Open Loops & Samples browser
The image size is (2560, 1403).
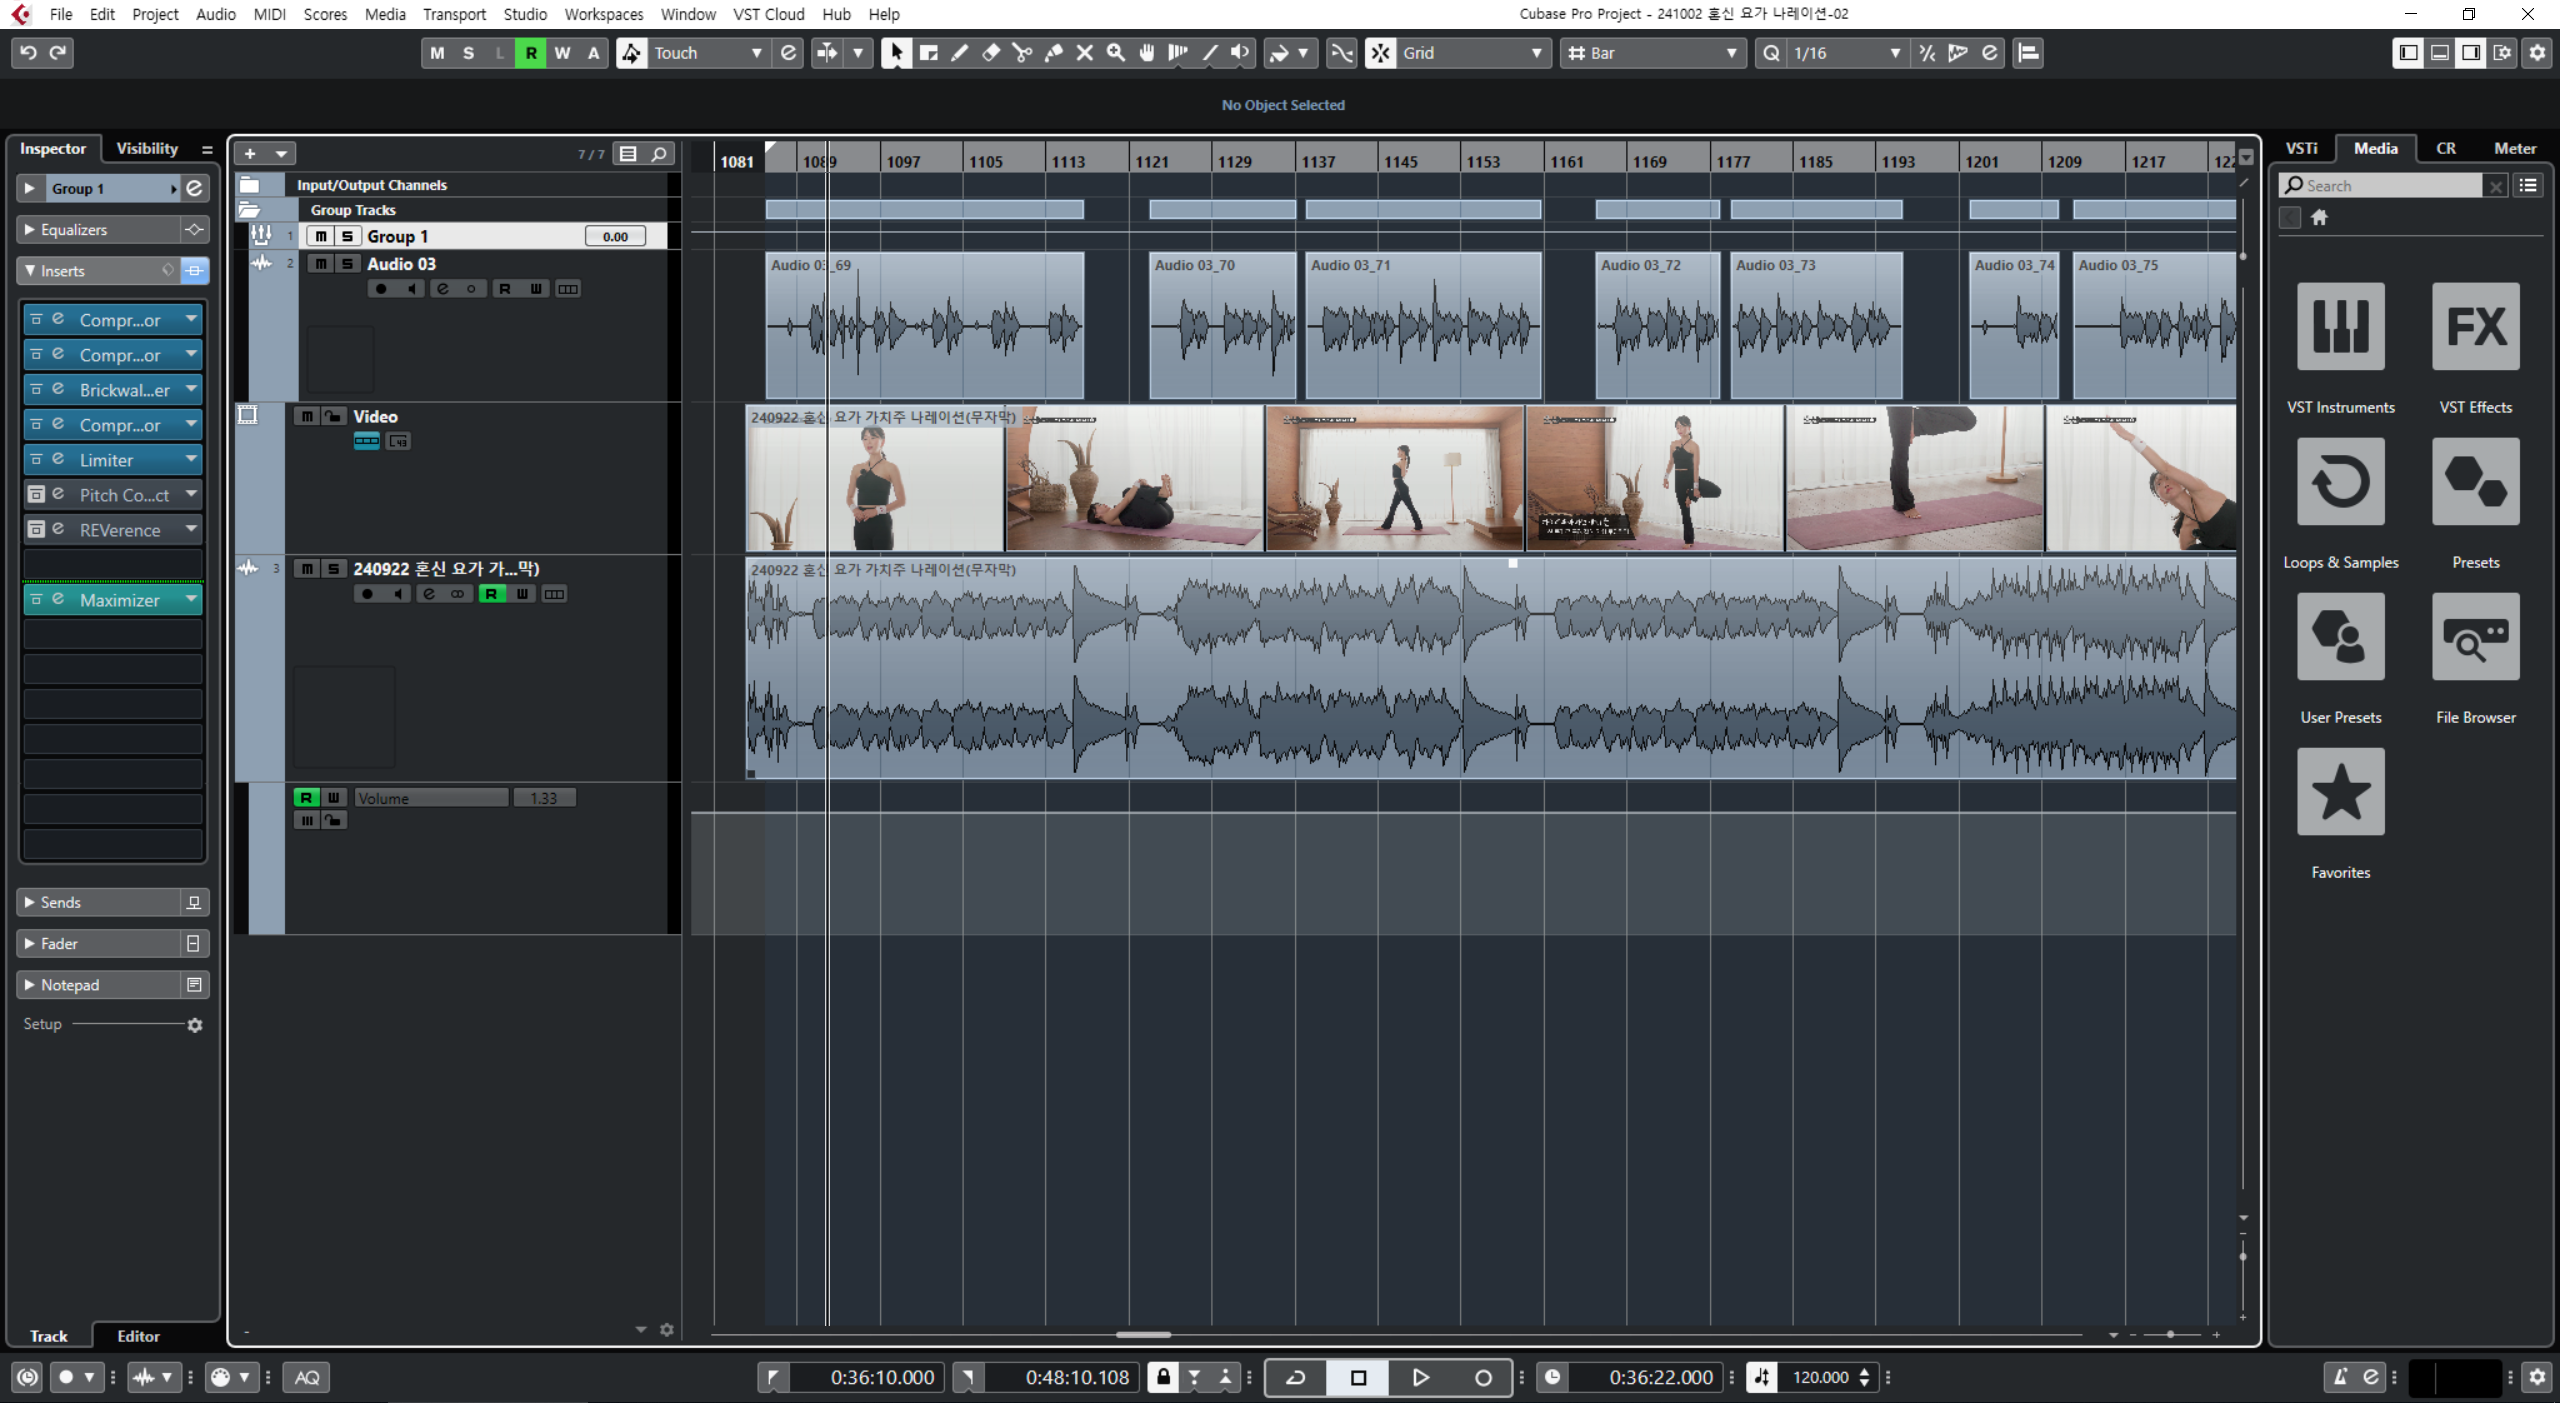[2340, 482]
